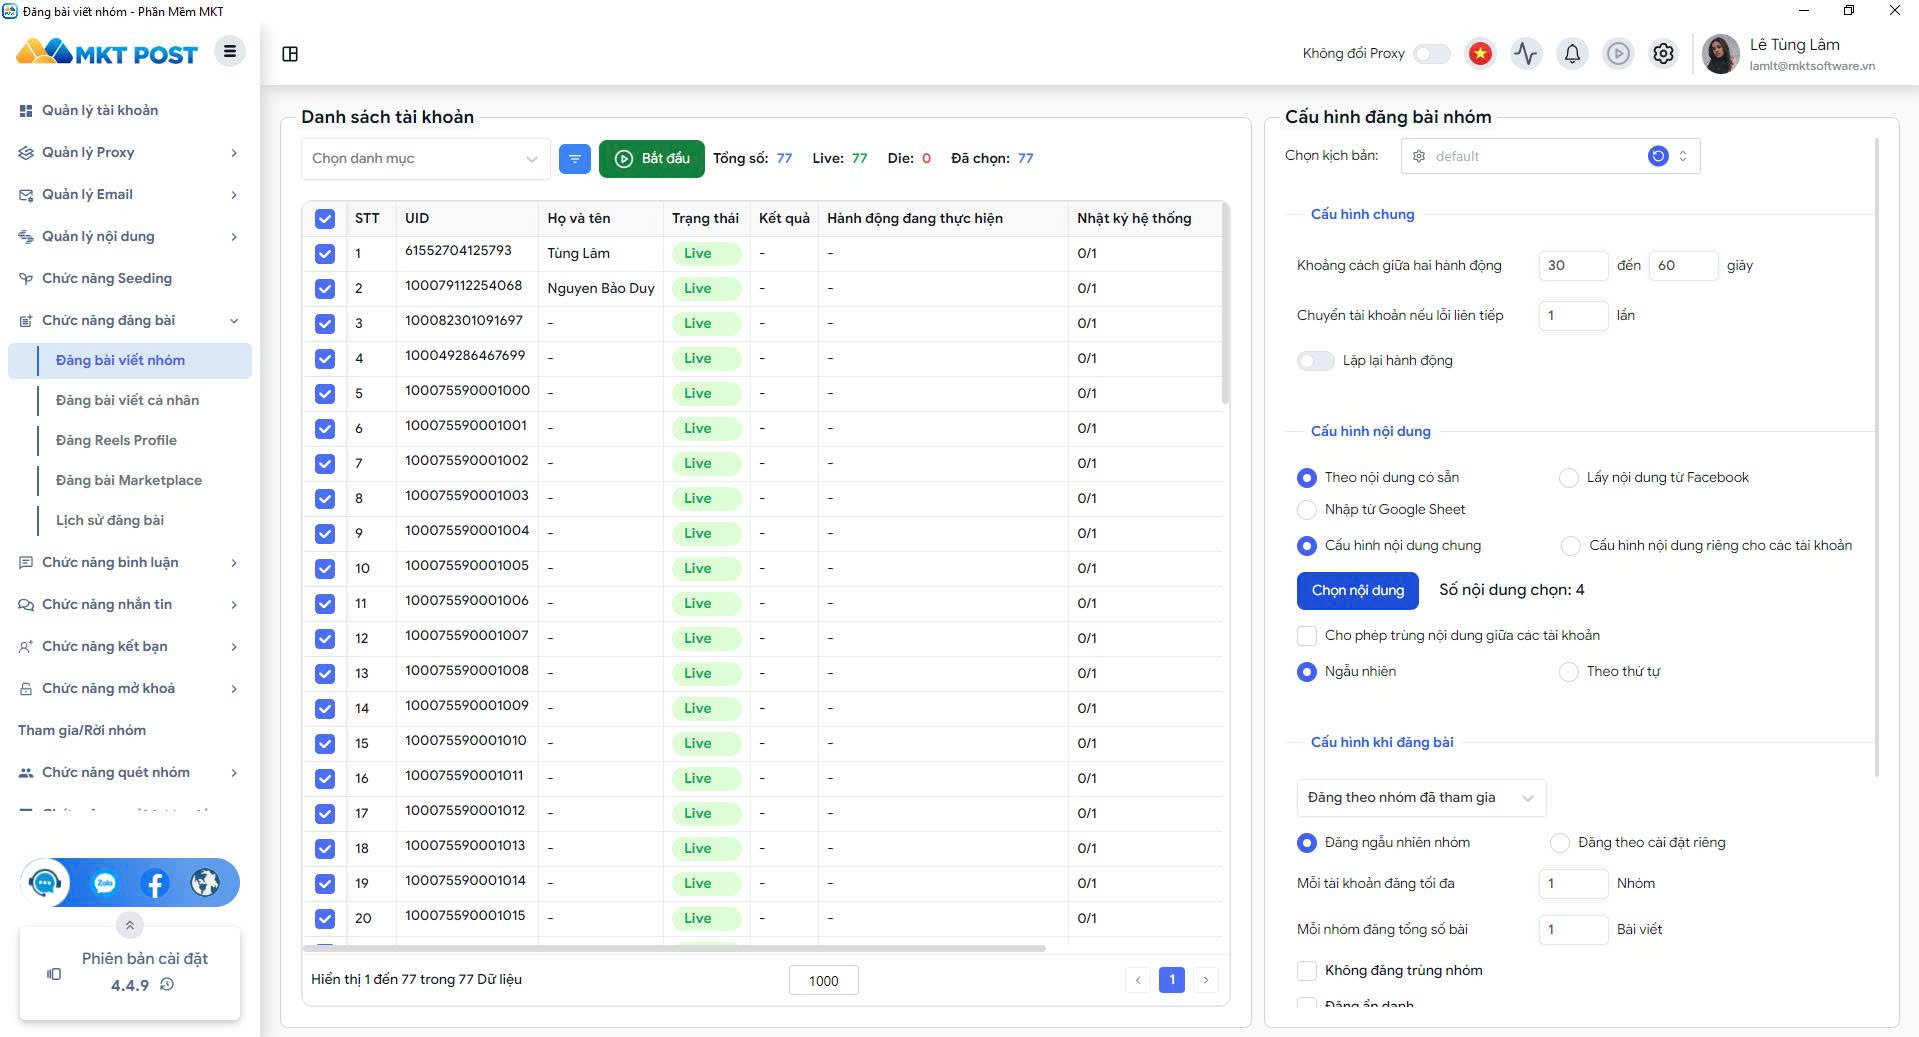
Task: Open the Facebook contact icon
Action: pyautogui.click(x=155, y=883)
